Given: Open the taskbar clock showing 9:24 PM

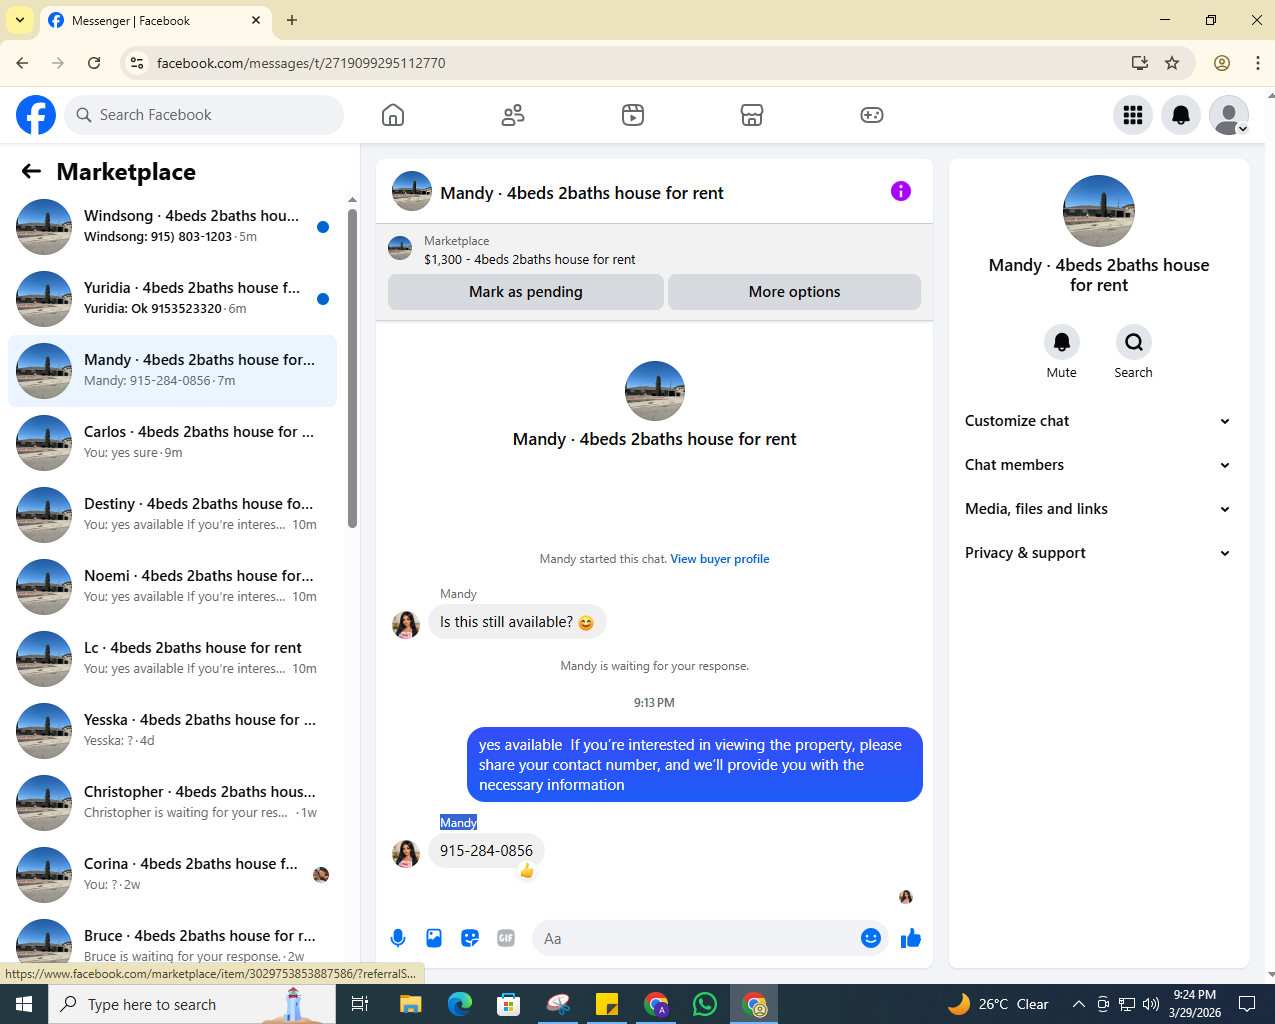Looking at the screenshot, I should tap(1195, 1004).
